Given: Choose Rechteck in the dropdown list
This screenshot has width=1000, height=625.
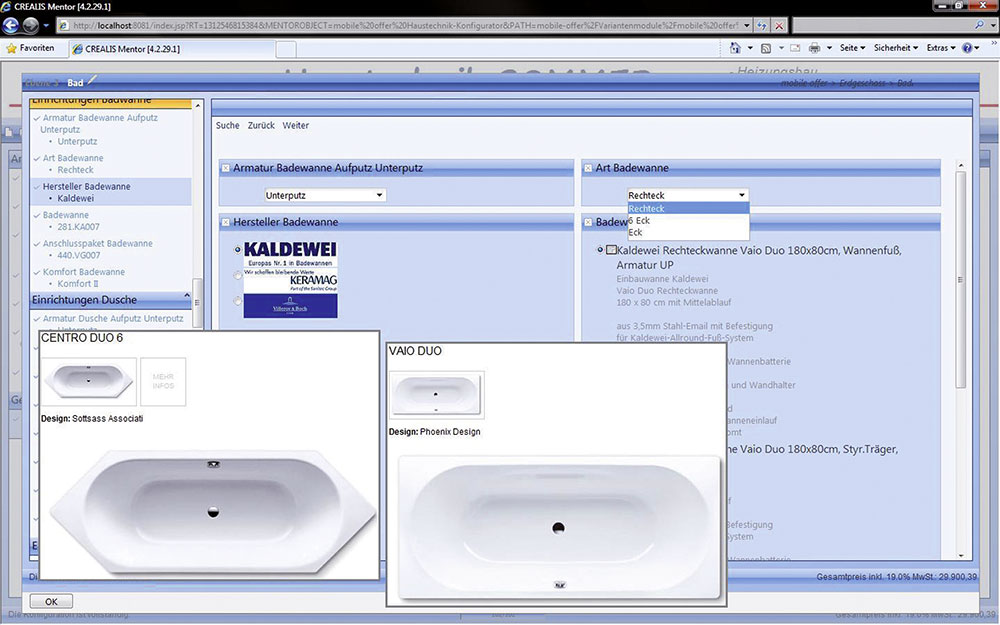Looking at the screenshot, I should 688,209.
